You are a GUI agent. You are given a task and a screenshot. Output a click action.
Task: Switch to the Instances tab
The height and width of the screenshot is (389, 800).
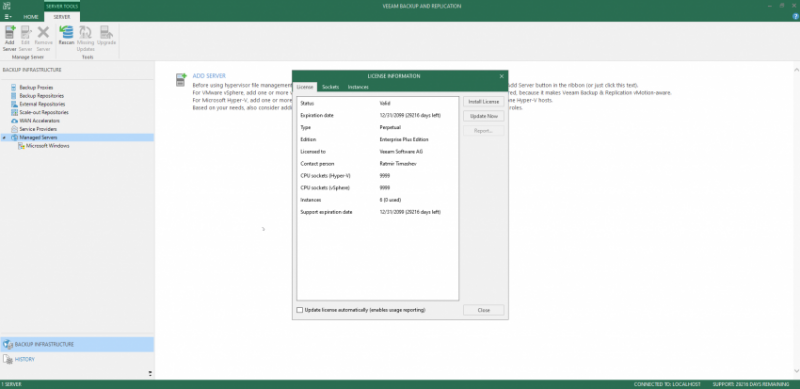358,87
